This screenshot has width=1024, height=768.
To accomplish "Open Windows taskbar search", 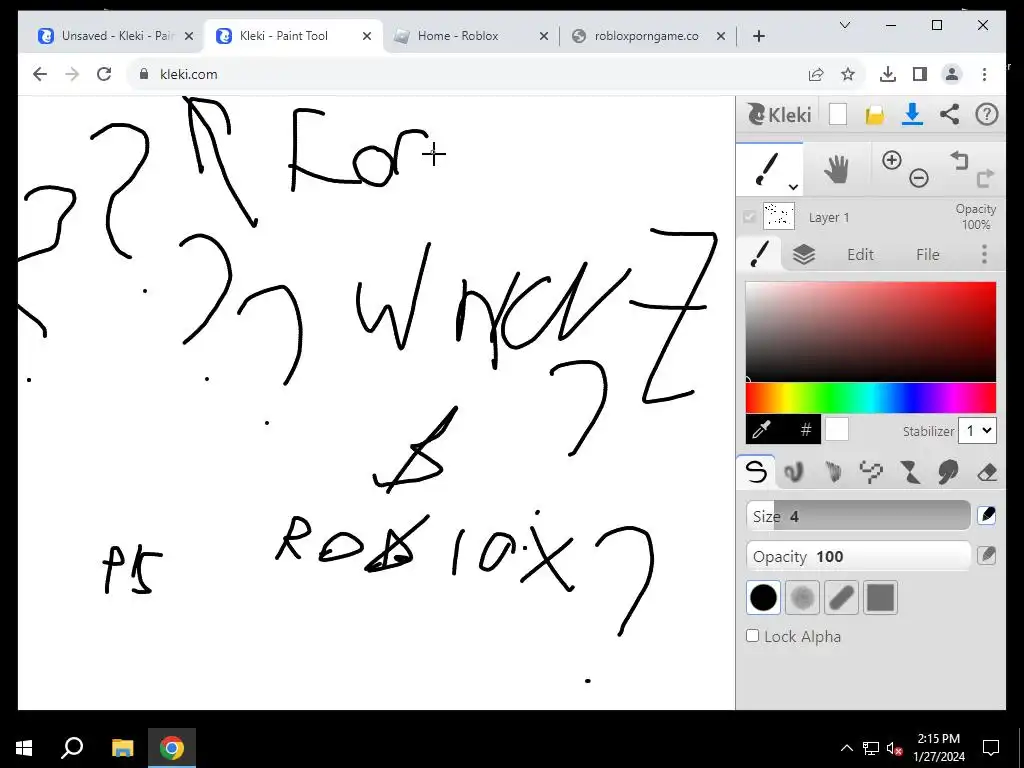I will tap(72, 748).
